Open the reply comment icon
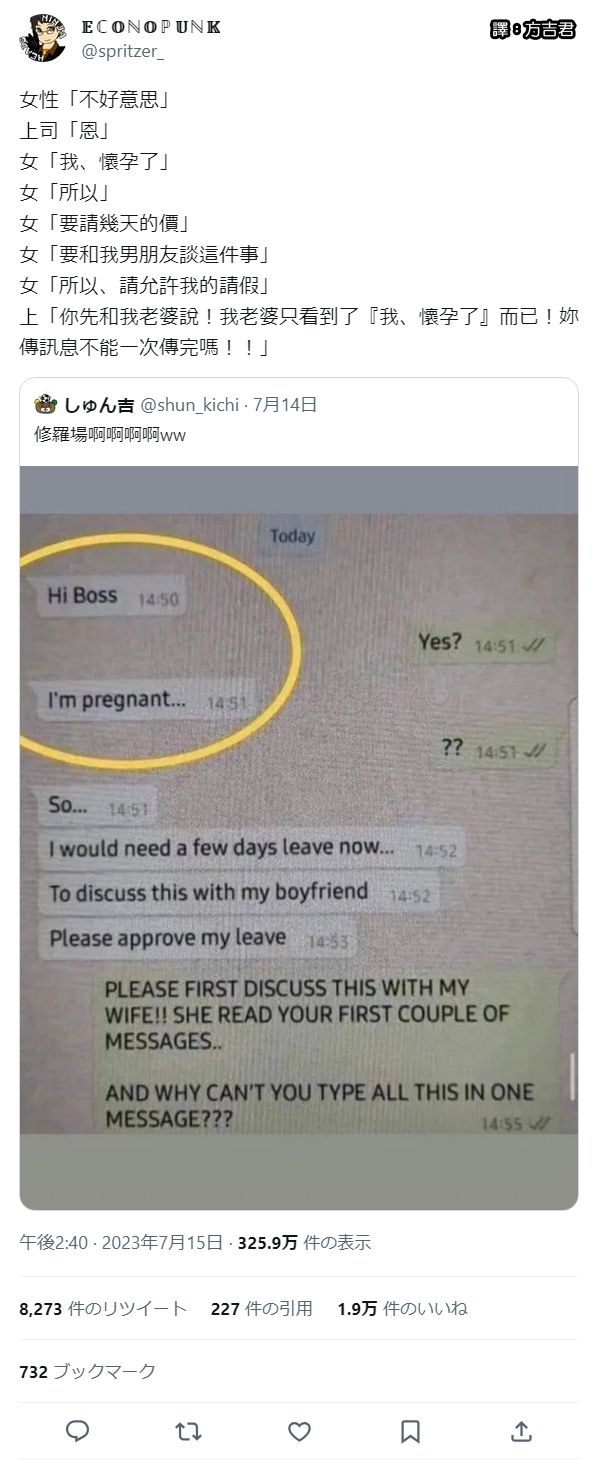This screenshot has height=1460, width=598. (77, 1431)
